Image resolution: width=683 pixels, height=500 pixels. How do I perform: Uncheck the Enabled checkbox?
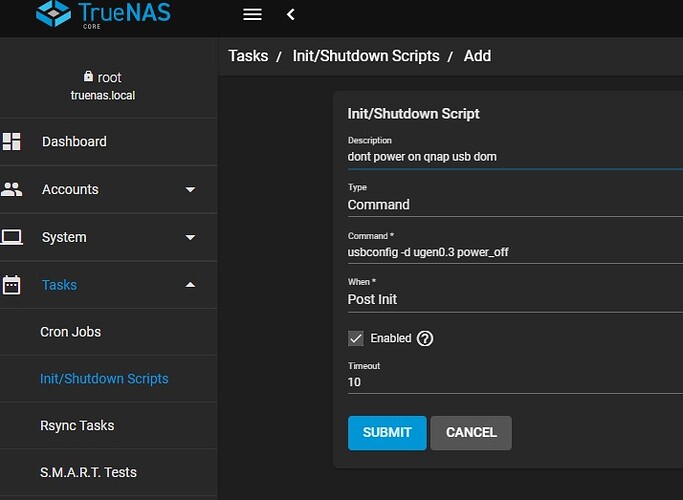click(357, 338)
